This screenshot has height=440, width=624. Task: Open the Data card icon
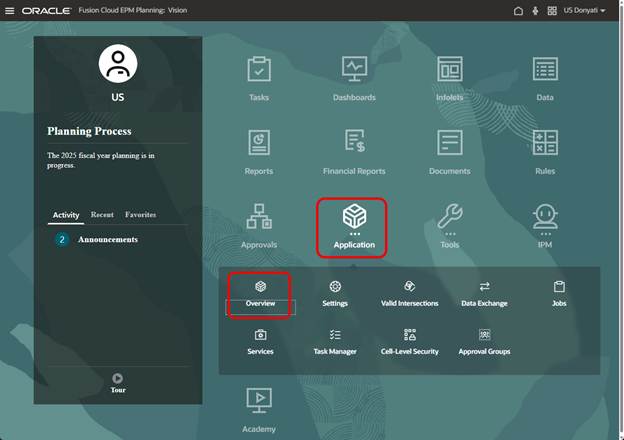pos(545,71)
